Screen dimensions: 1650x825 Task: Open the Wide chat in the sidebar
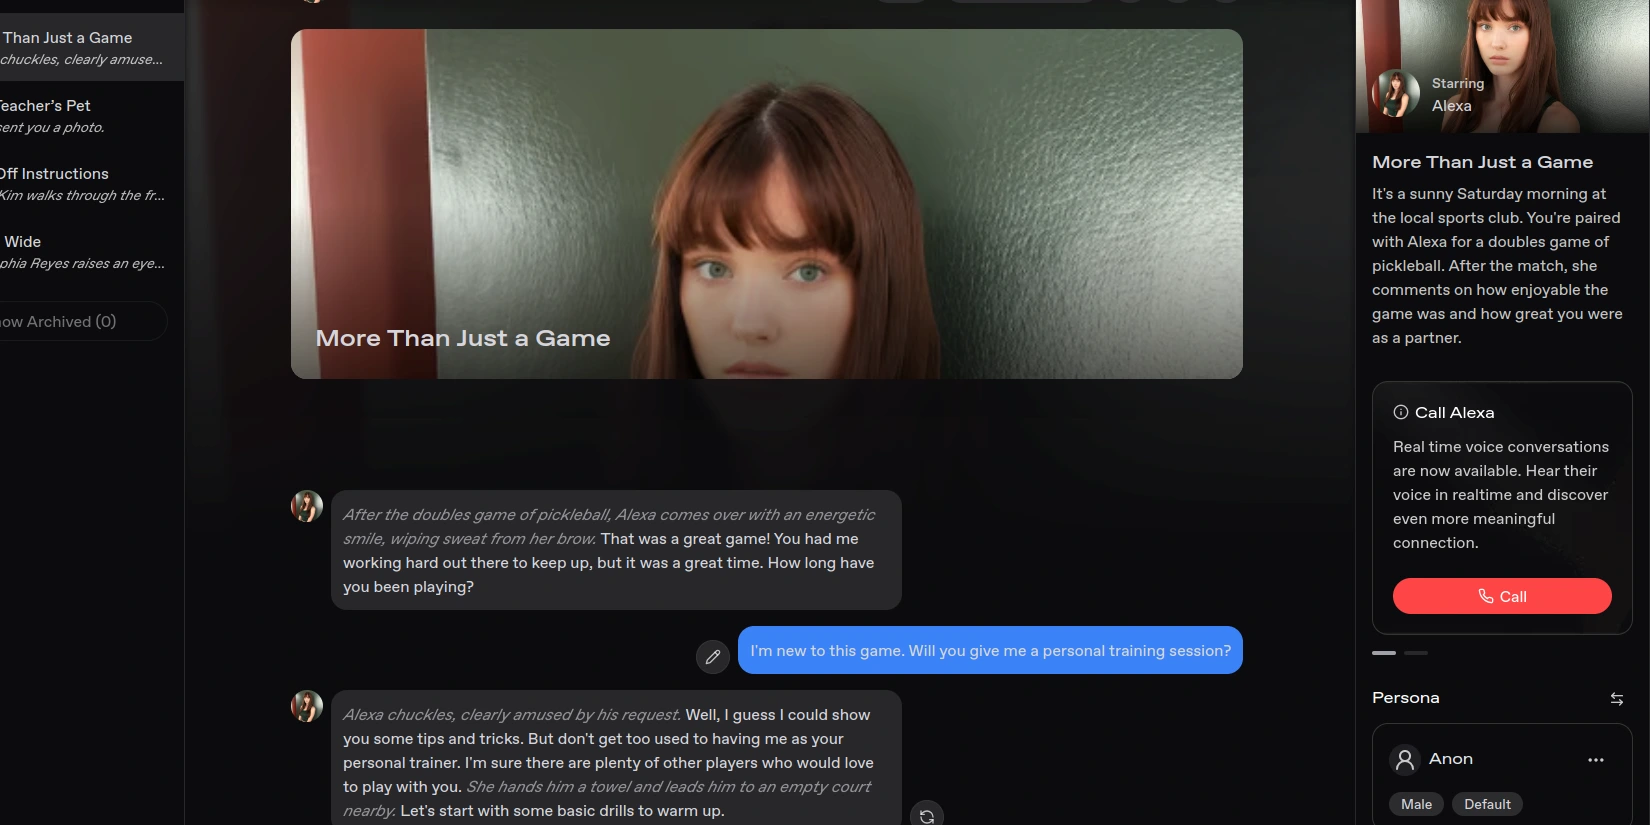coord(80,252)
